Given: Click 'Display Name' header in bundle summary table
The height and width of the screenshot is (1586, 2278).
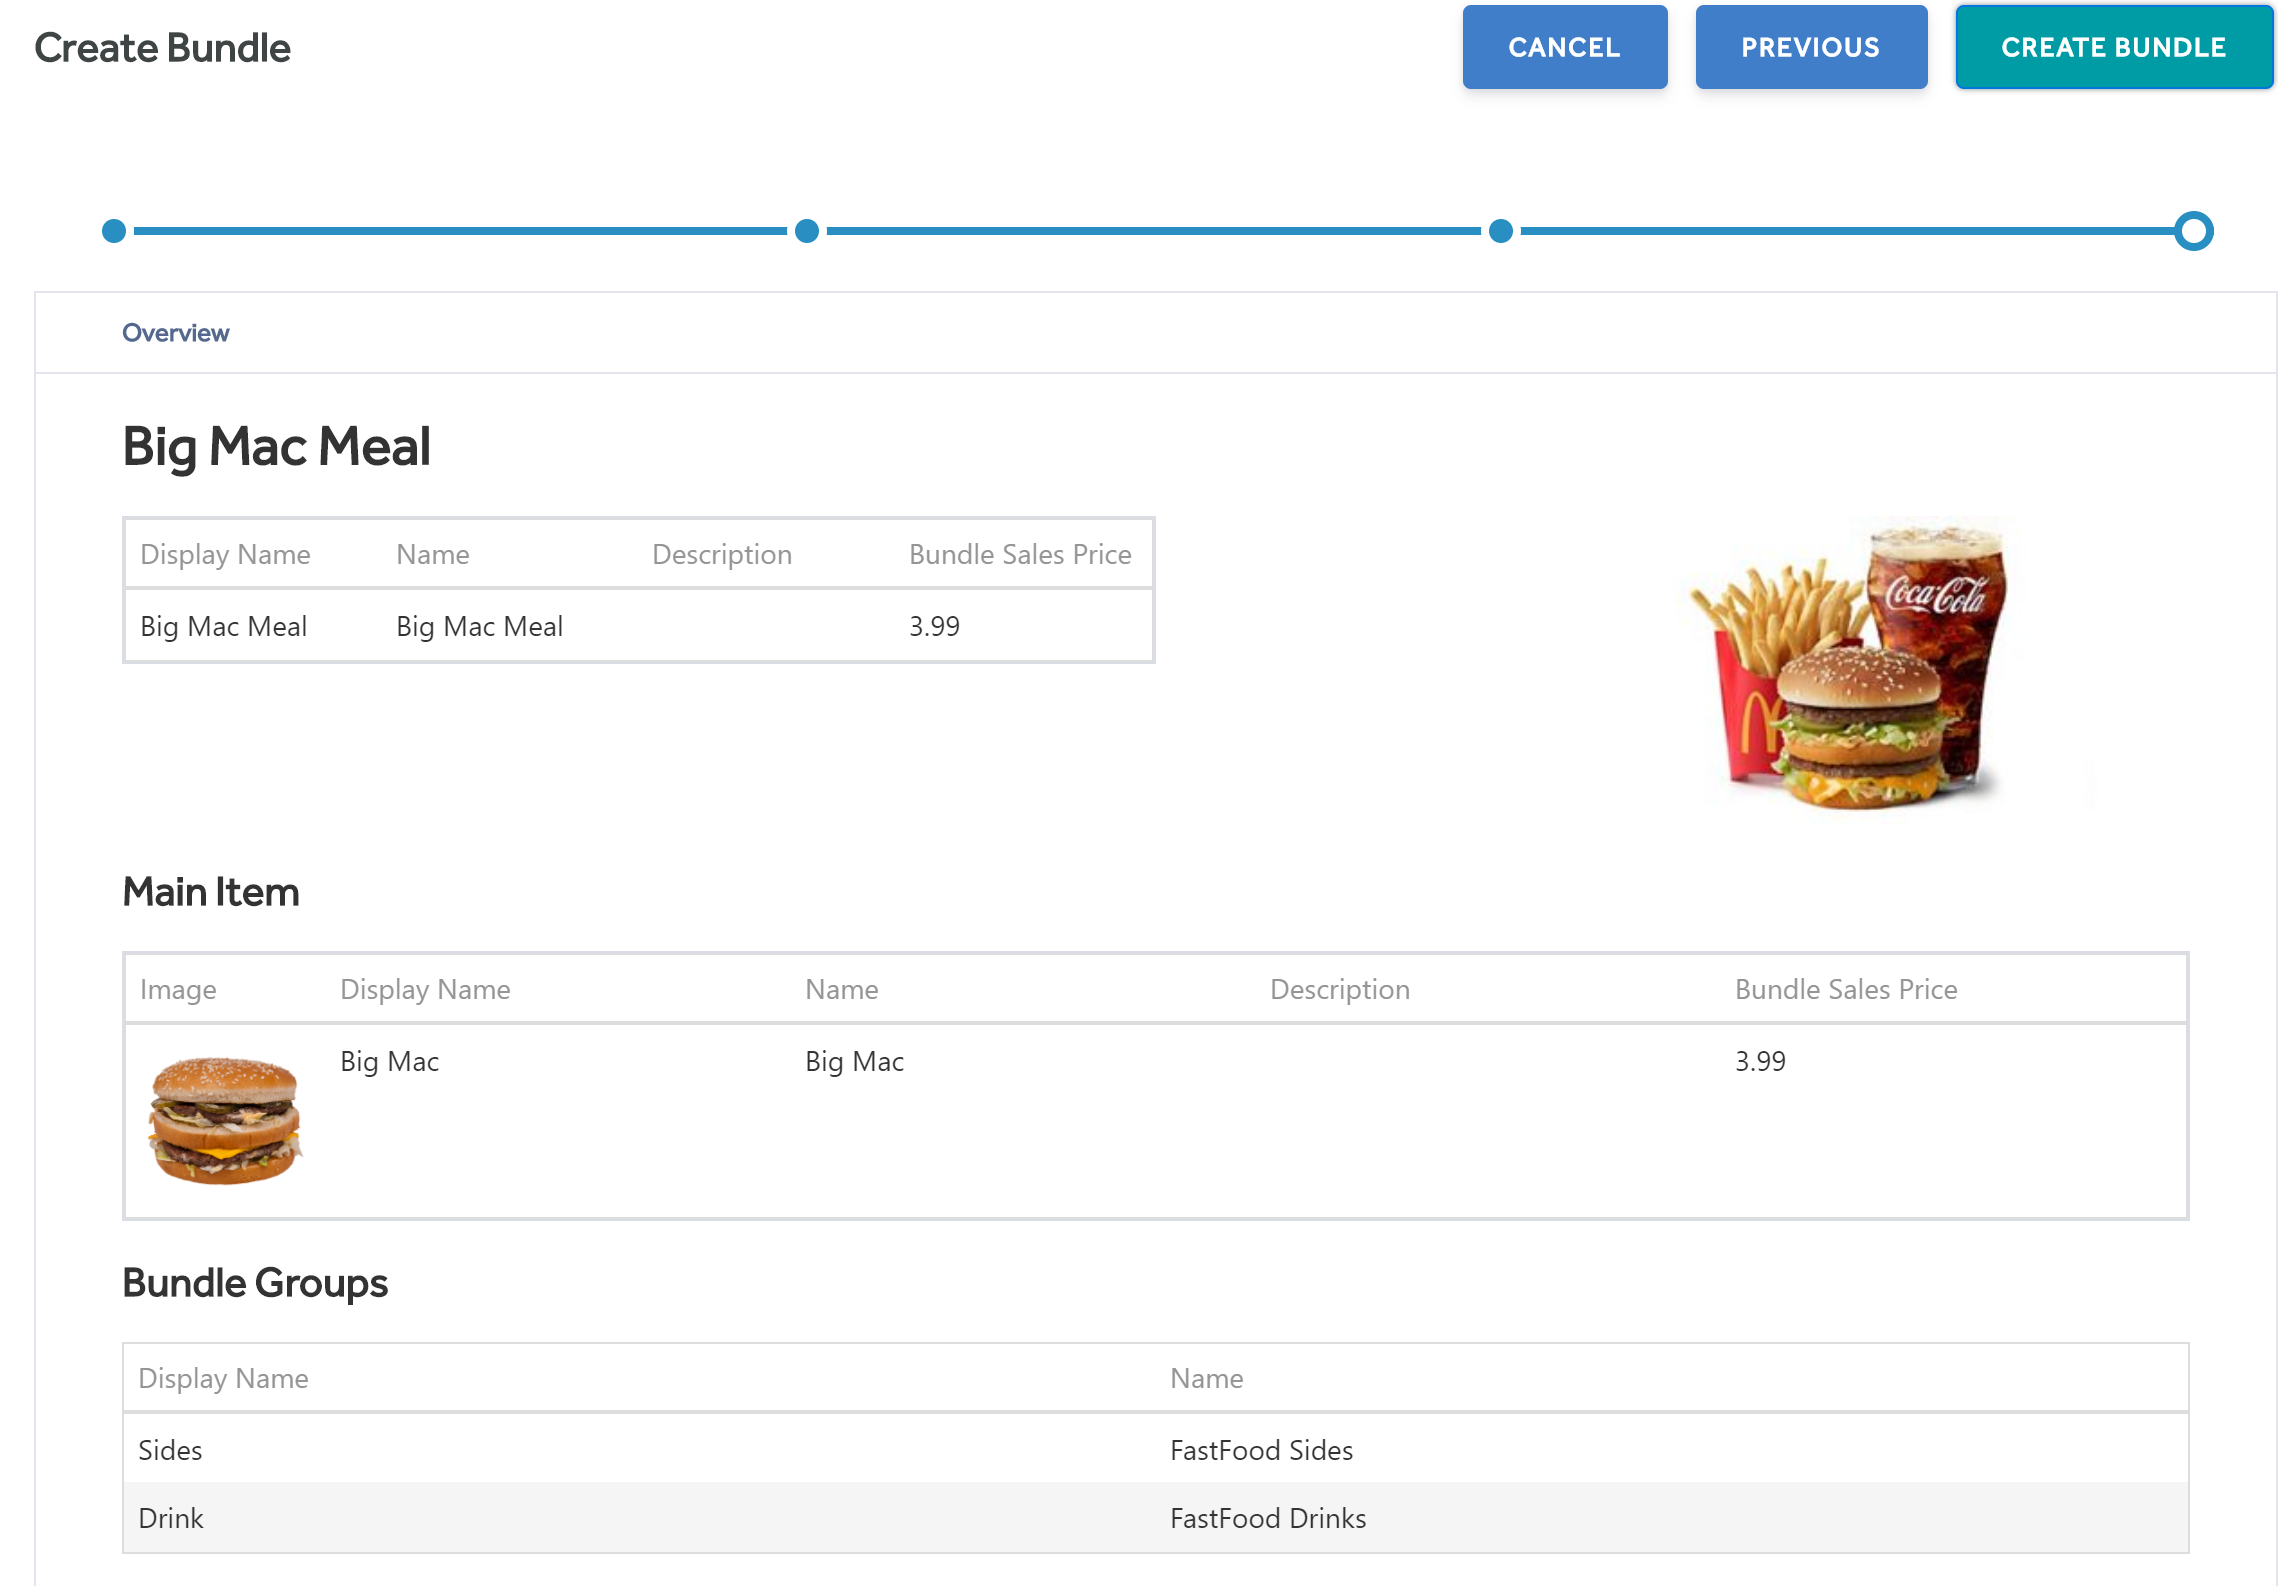Looking at the screenshot, I should [x=225, y=554].
